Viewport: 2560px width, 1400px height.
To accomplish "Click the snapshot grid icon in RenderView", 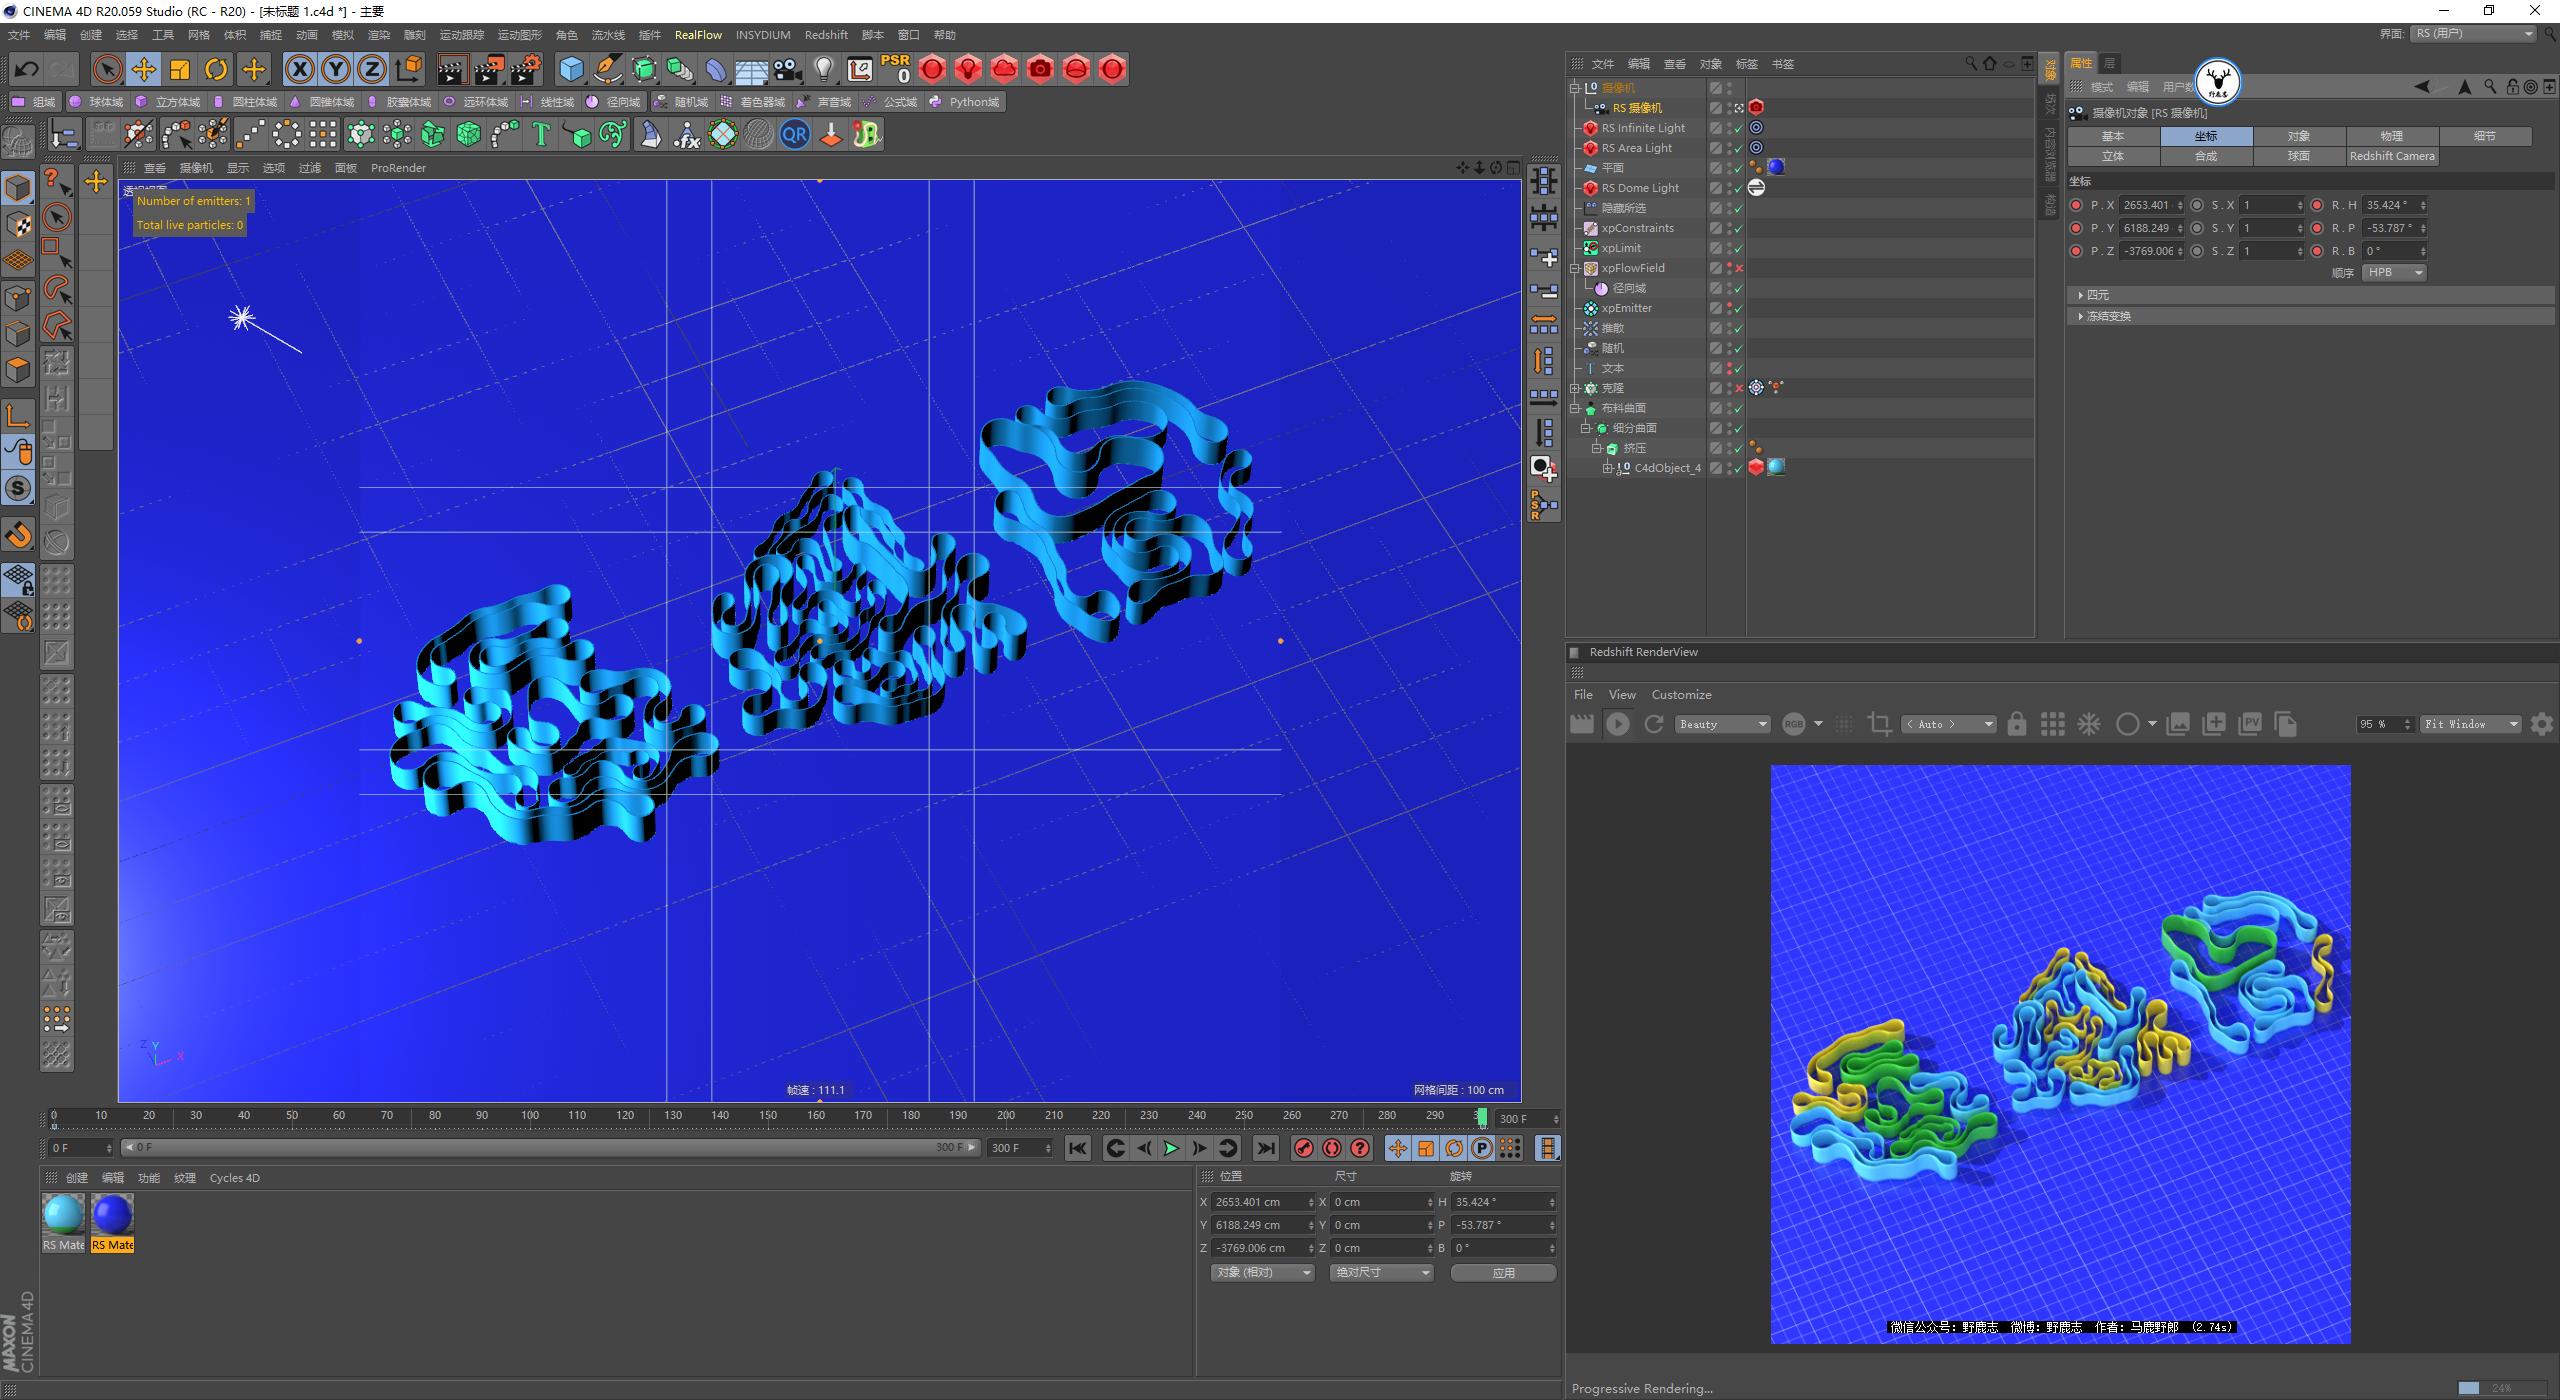I will click(x=2053, y=723).
